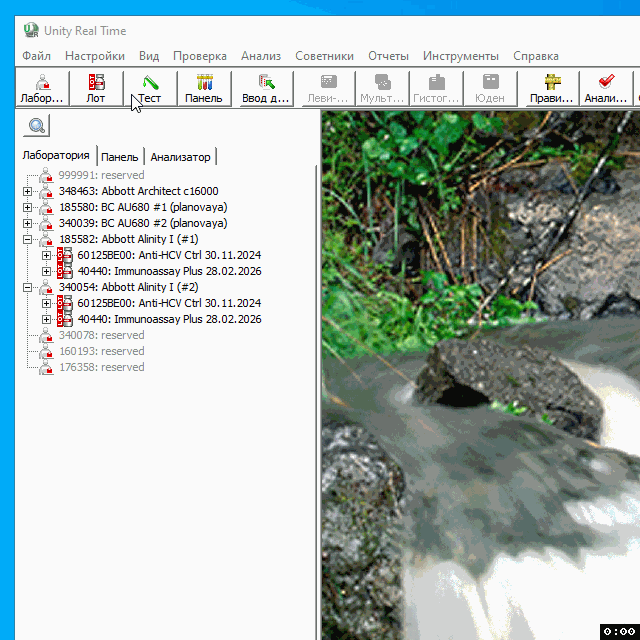The image size is (640, 640).
Task: Select 340039: BC AU680 #2 (planovaya)
Action: tap(142, 223)
